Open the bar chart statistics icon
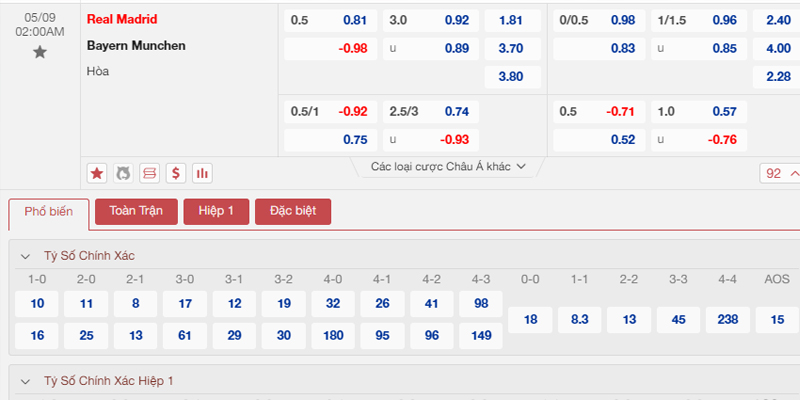 click(x=203, y=173)
